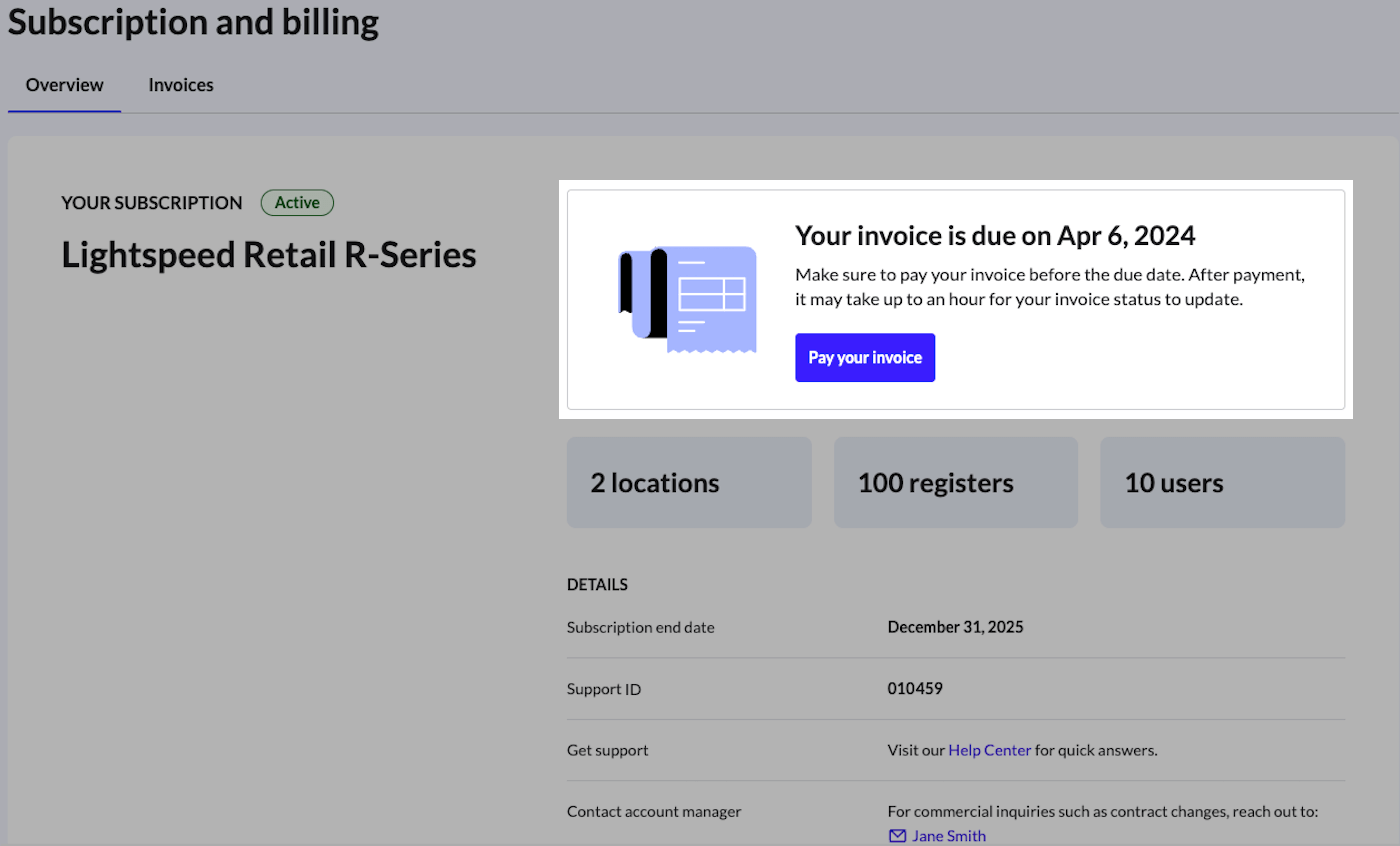Select the 10 users card
Screen dimensions: 1400x846
1222,483
